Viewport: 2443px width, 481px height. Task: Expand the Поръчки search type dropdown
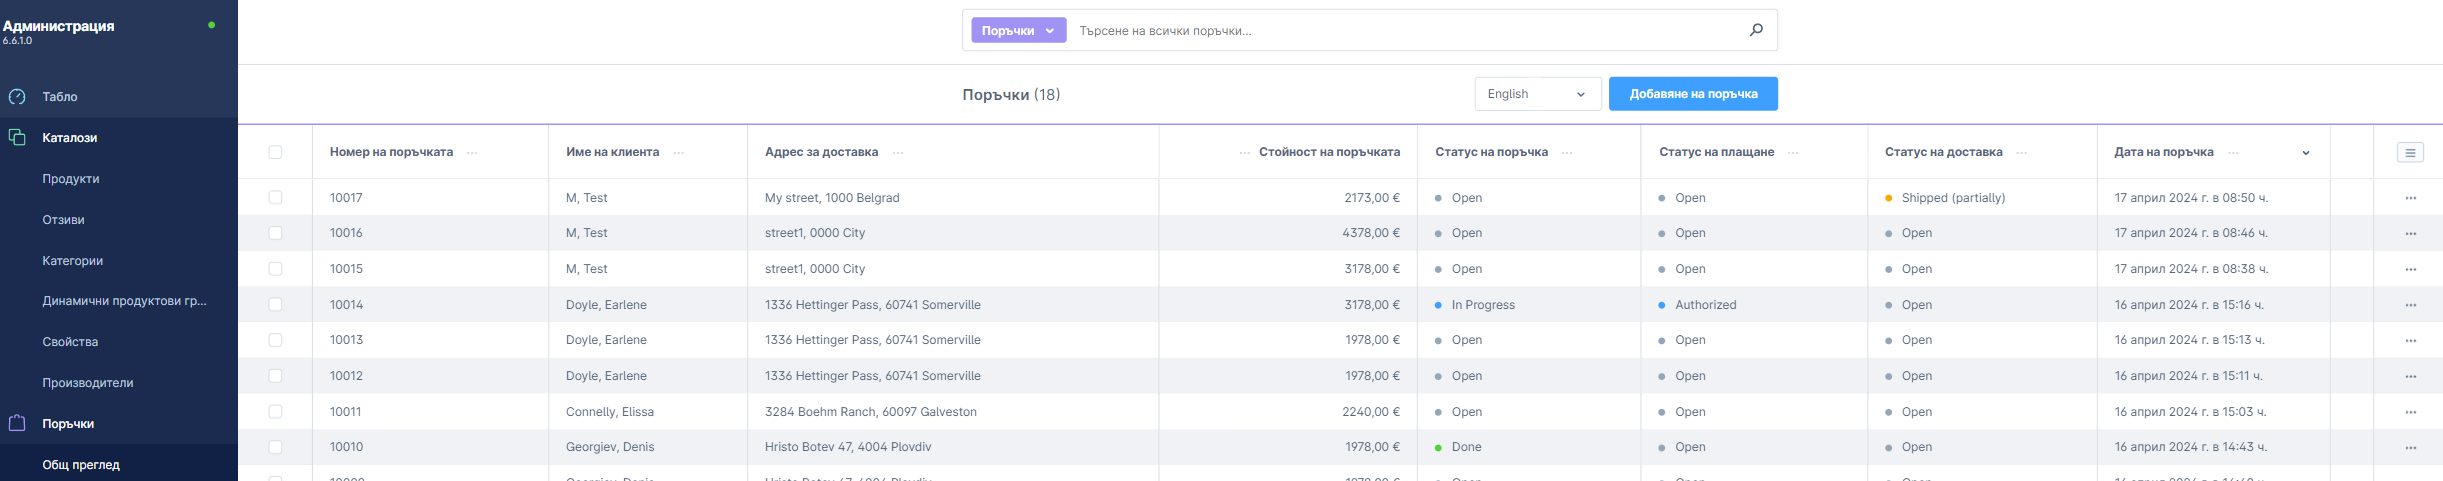pos(1018,31)
